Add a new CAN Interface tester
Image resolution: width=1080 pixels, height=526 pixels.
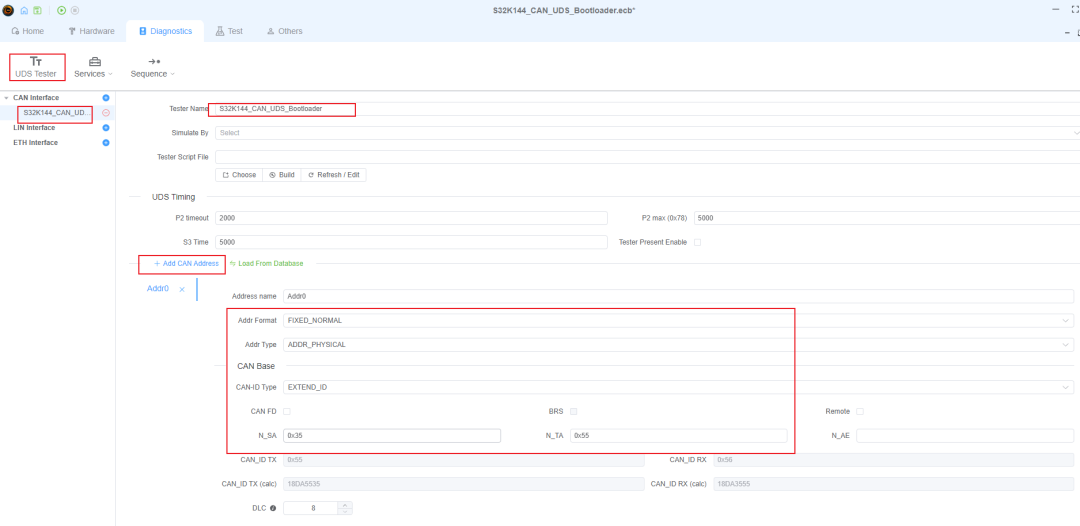[106, 98]
